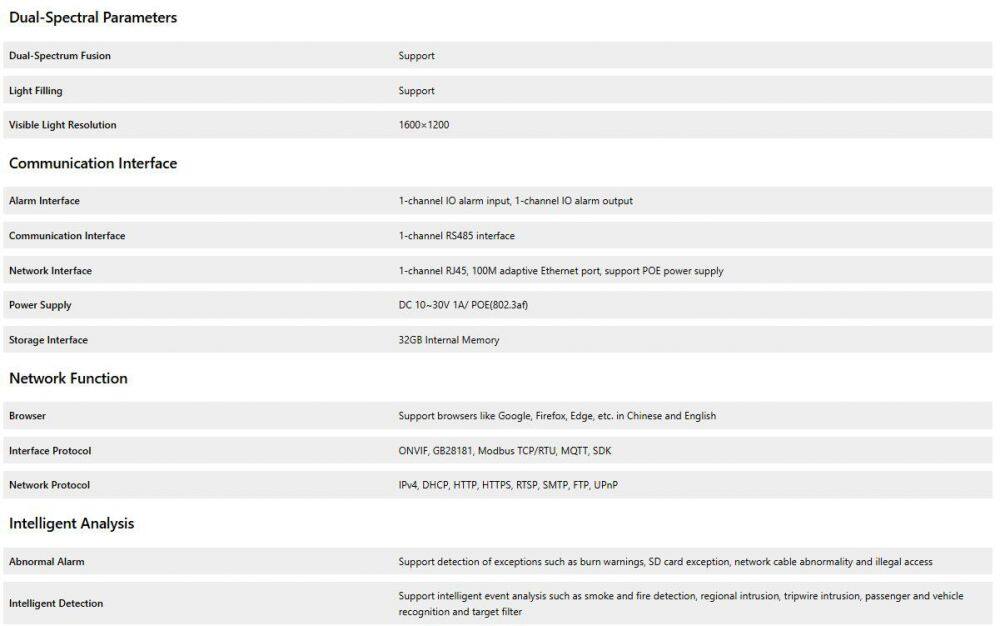This screenshot has width=1000, height=626.
Task: Select the Abnormal Alarm row label
Action: click(47, 562)
